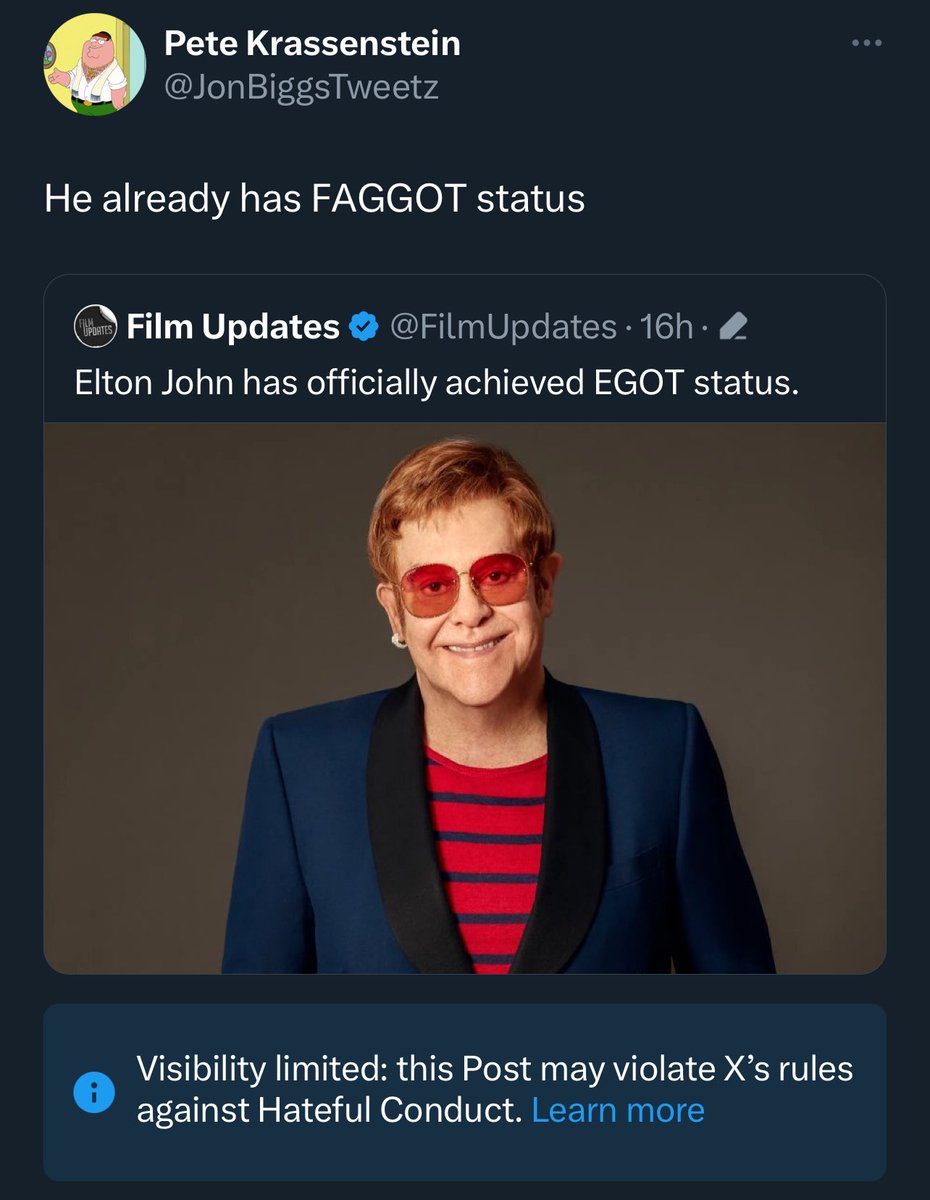This screenshot has width=930, height=1200.
Task: Open the three-dot more options menu
Action: [866, 44]
